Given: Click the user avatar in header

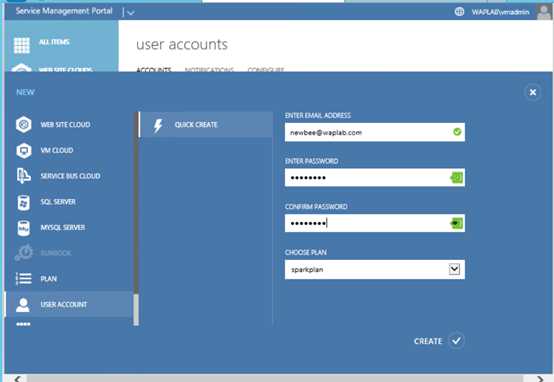Looking at the screenshot, I should coord(544,12).
